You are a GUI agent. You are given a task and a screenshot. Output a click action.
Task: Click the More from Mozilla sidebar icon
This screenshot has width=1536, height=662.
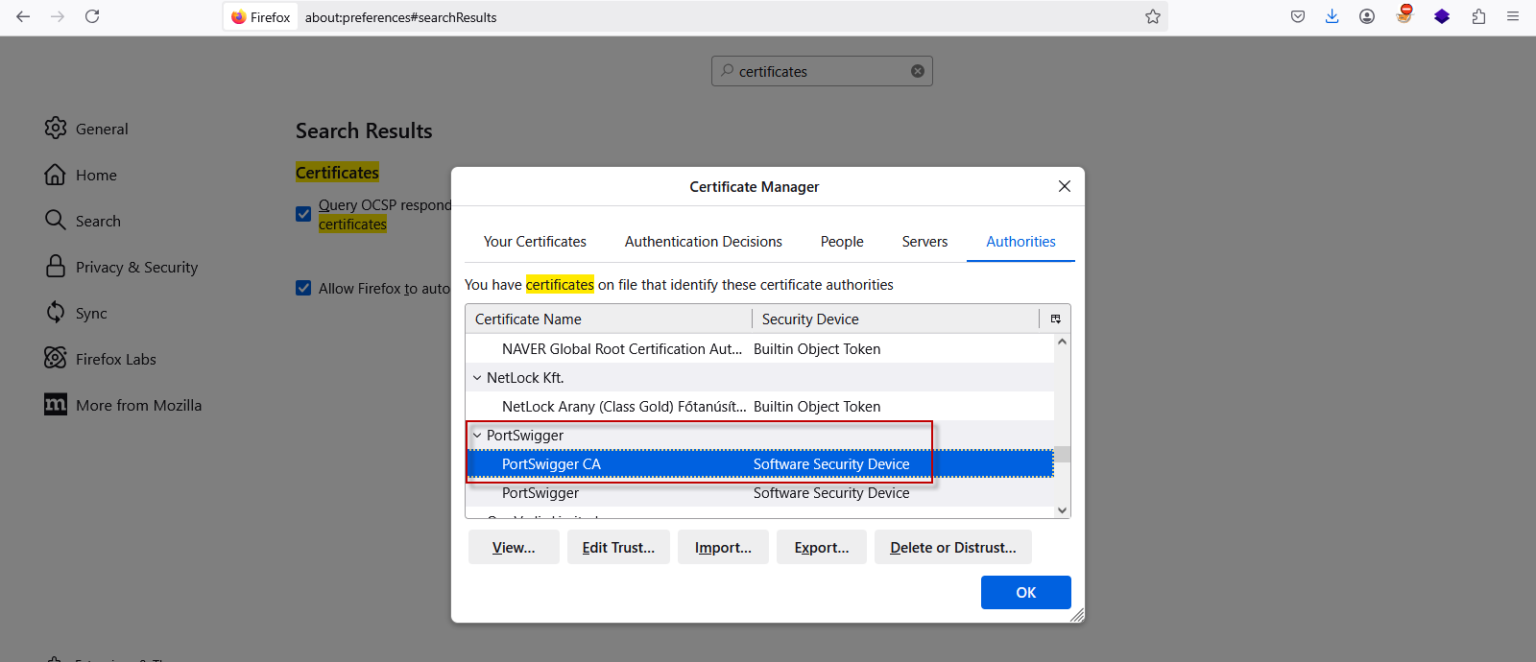[55, 404]
